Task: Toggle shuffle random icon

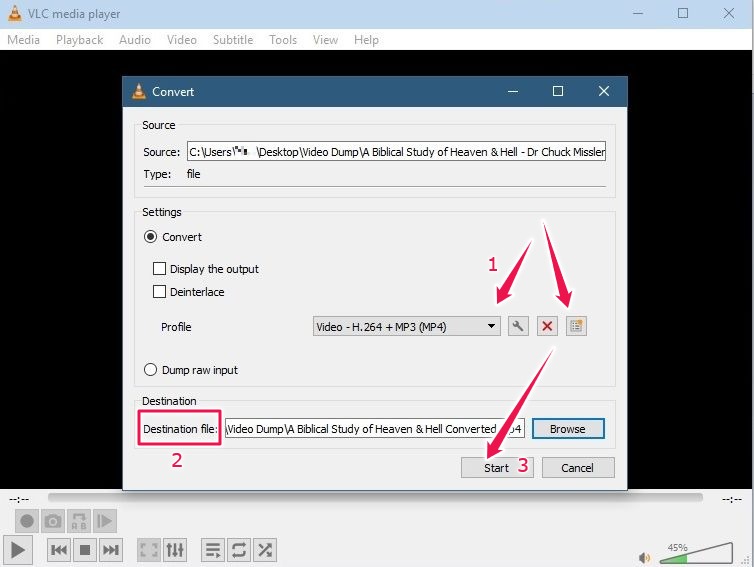Action: coord(264,550)
